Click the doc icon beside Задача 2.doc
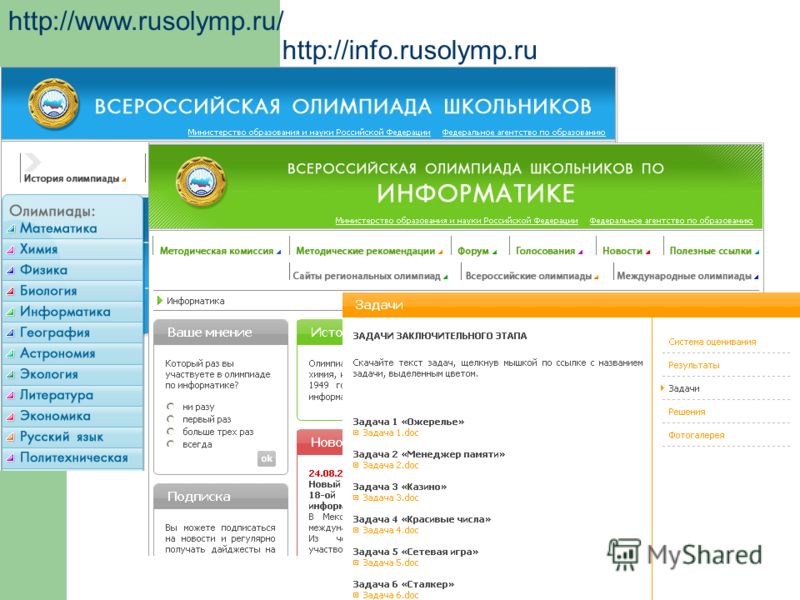Image resolution: width=800 pixels, height=600 pixels. [x=356, y=465]
